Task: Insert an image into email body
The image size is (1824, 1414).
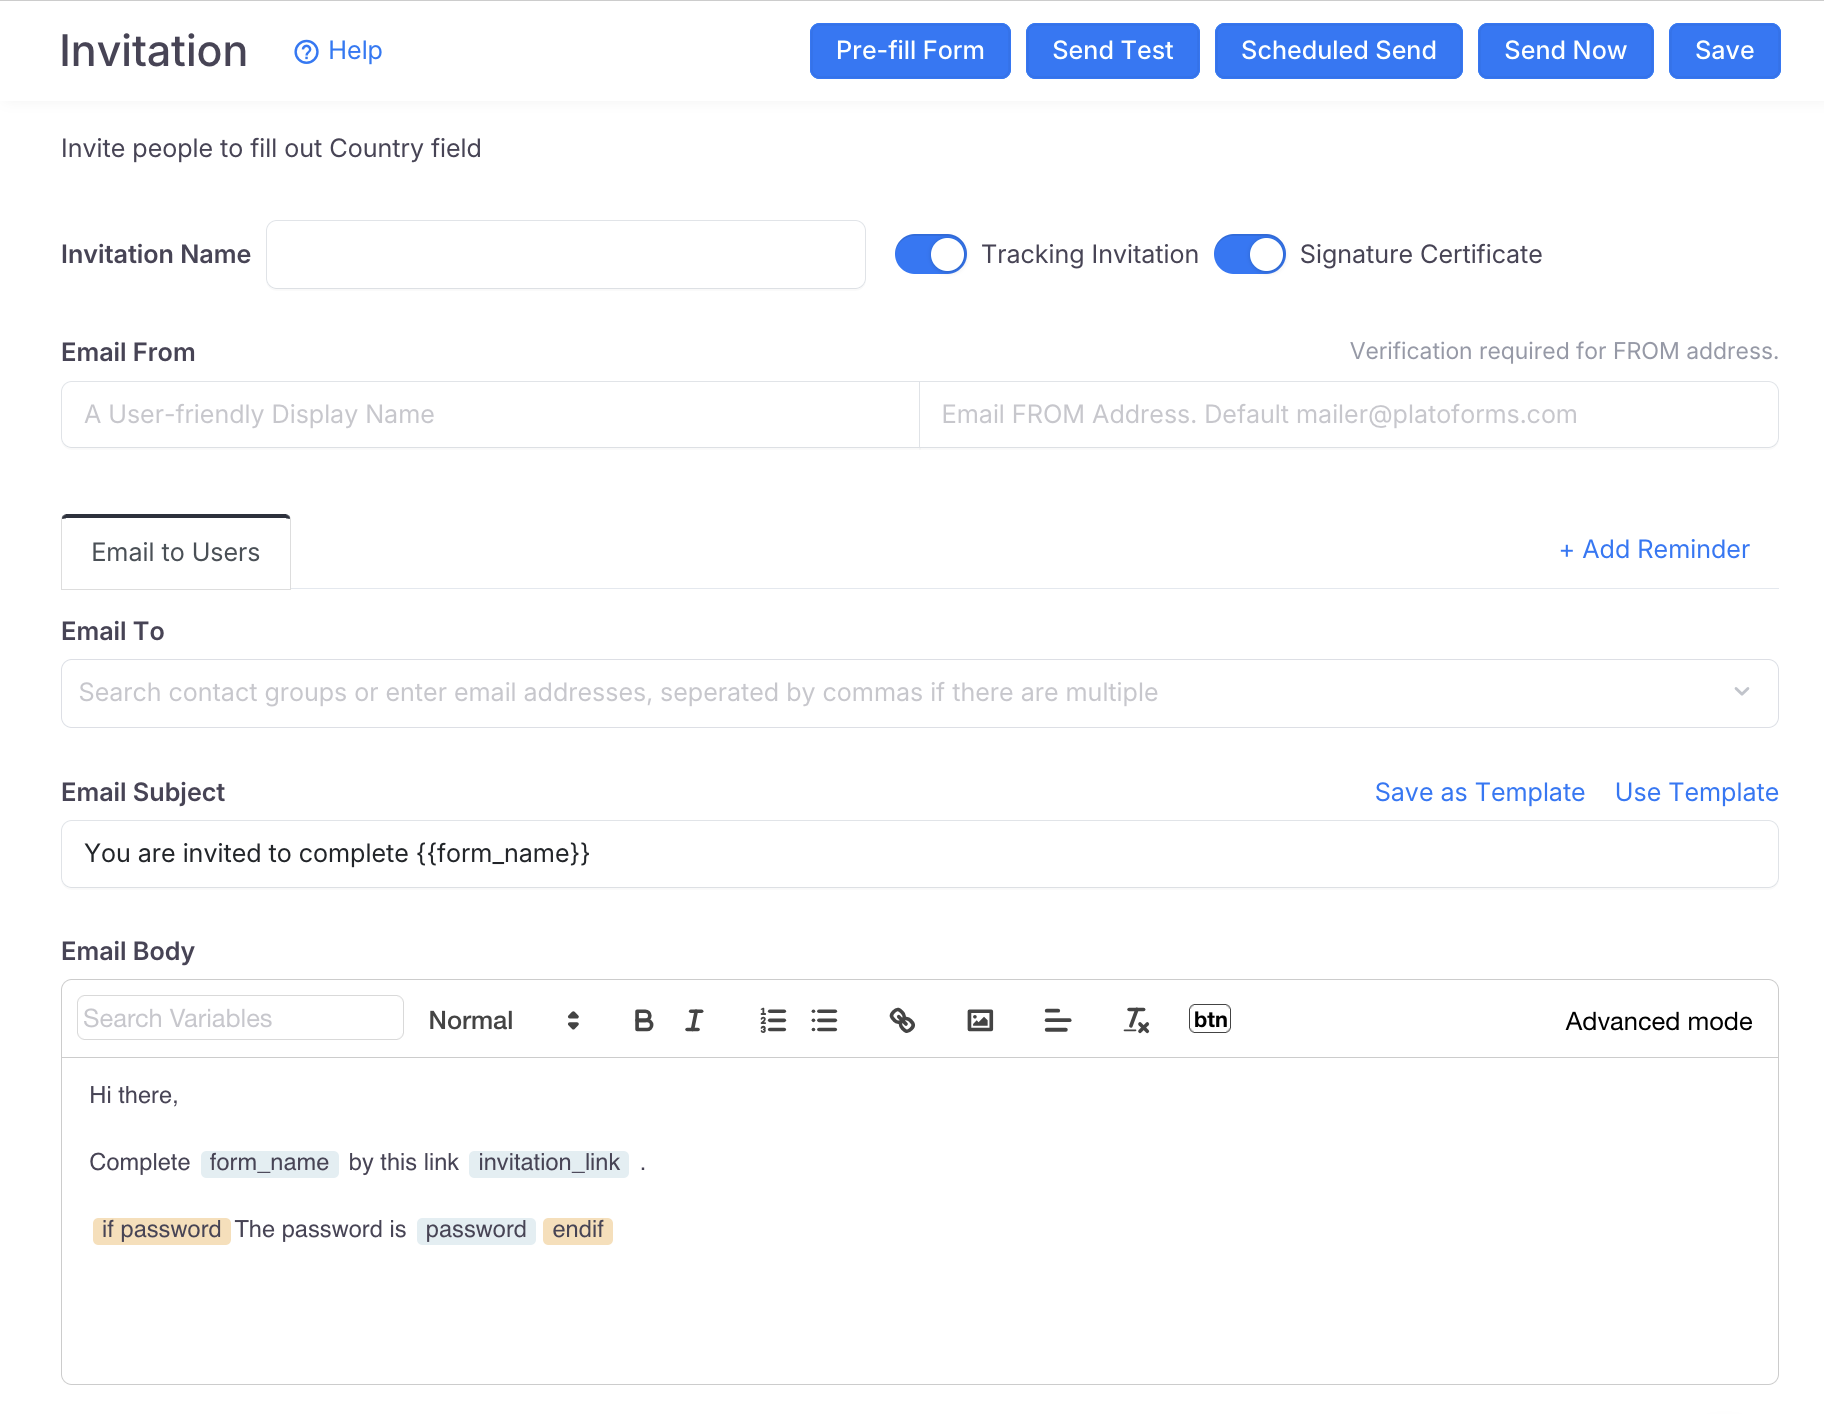Action: pos(980,1020)
